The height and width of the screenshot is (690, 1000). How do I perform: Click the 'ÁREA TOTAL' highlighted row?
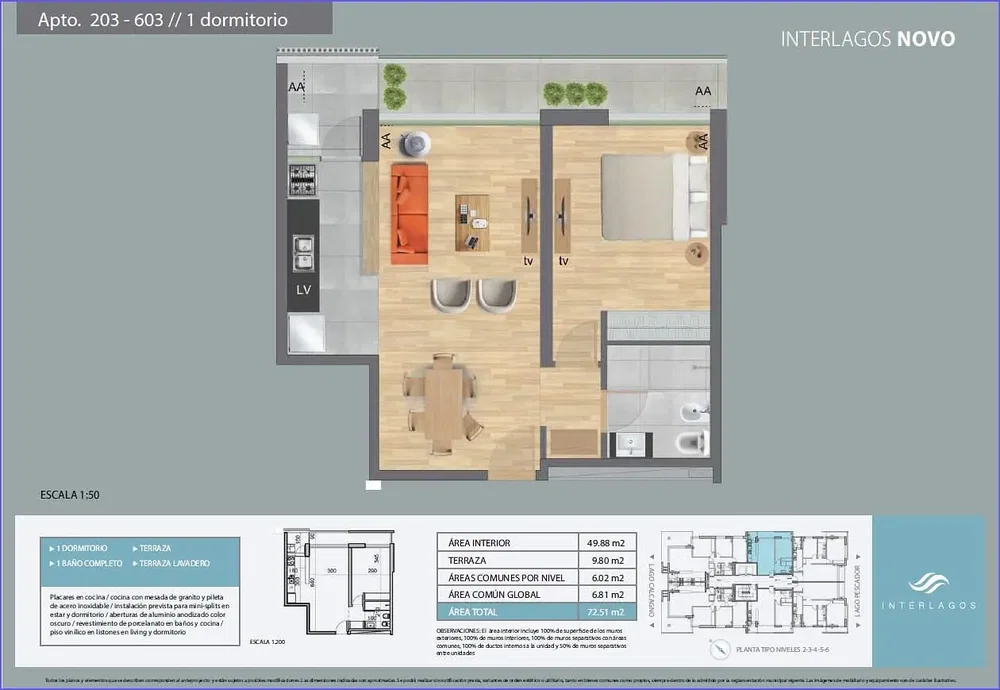coord(537,612)
